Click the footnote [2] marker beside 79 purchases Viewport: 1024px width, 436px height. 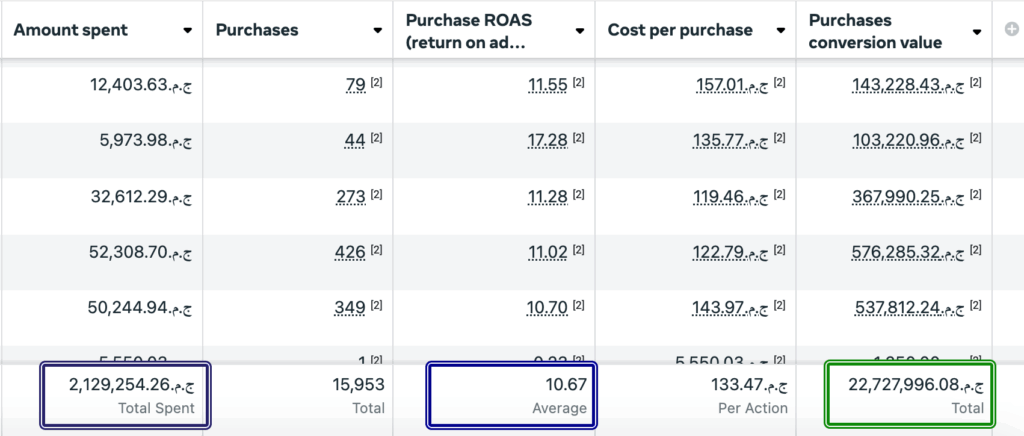(376, 83)
